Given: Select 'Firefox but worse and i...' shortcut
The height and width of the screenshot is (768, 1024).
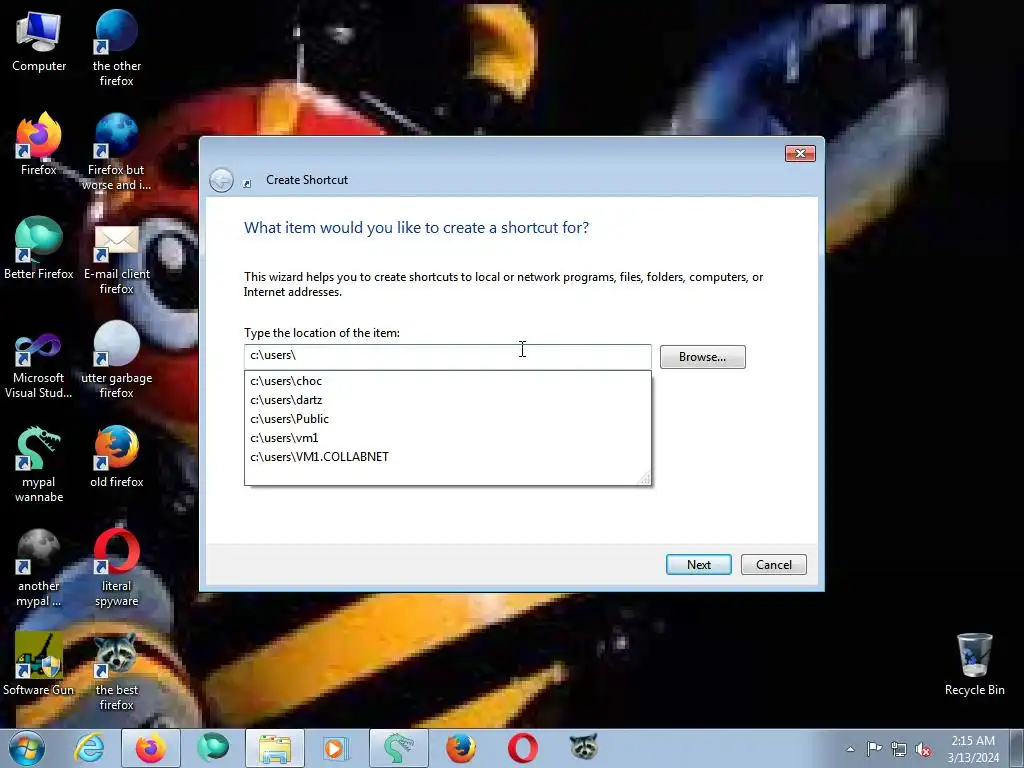Looking at the screenshot, I should [x=116, y=152].
